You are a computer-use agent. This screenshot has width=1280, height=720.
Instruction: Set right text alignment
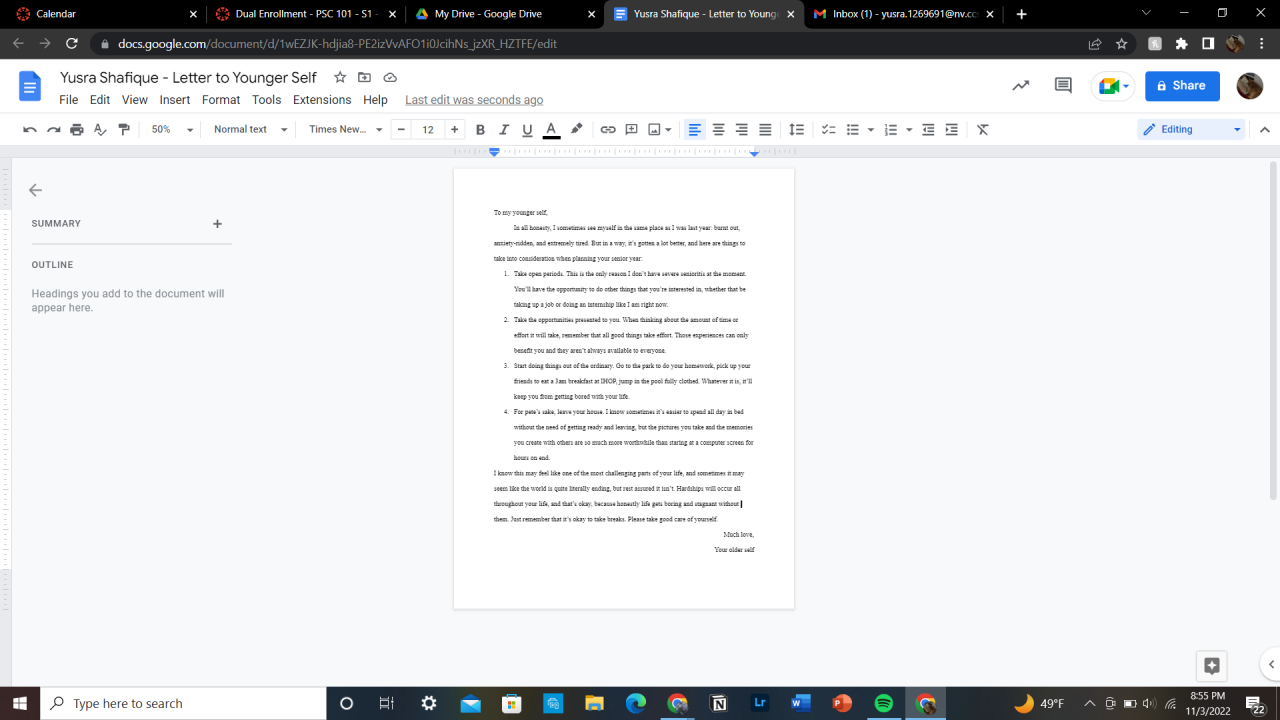(x=742, y=129)
